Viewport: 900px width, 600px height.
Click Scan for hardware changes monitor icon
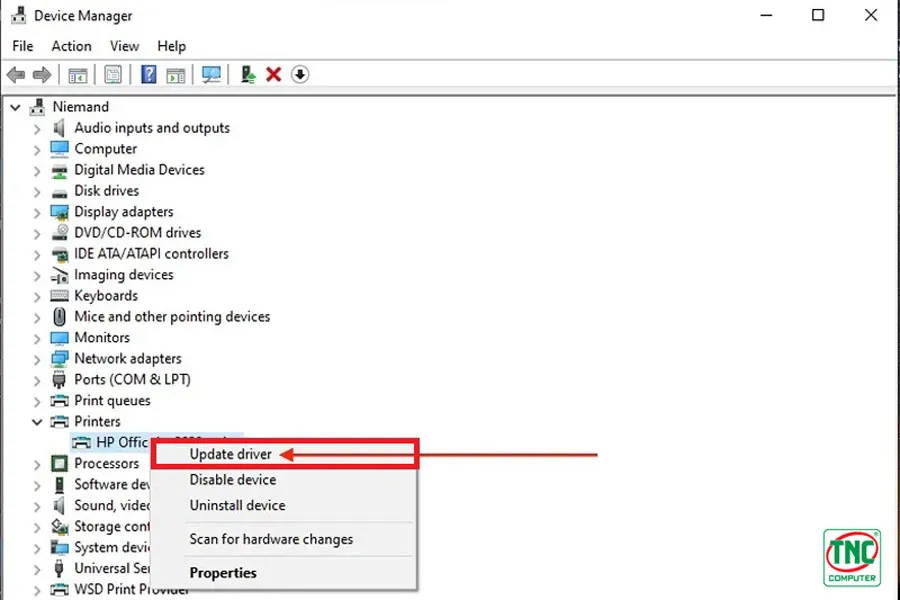[211, 75]
